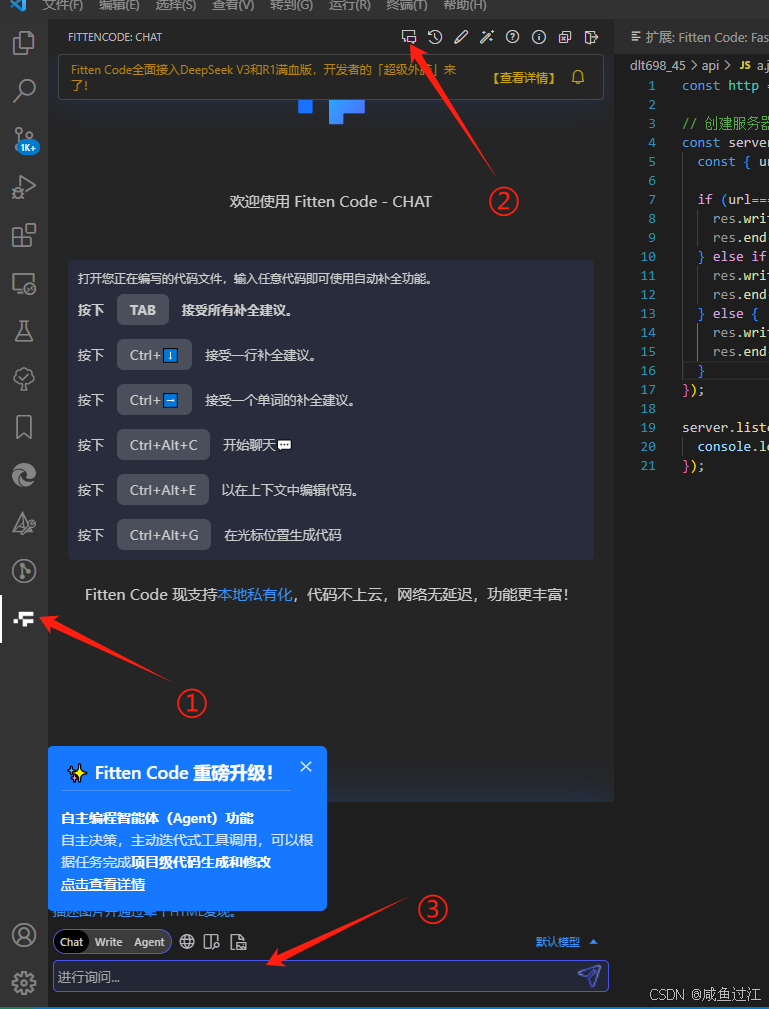Start a new chat conversation

409,37
